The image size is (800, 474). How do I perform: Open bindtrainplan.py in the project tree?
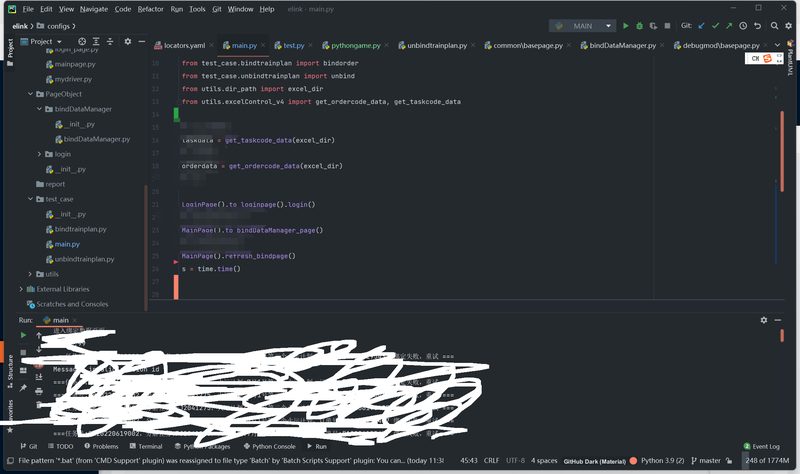coord(81,229)
